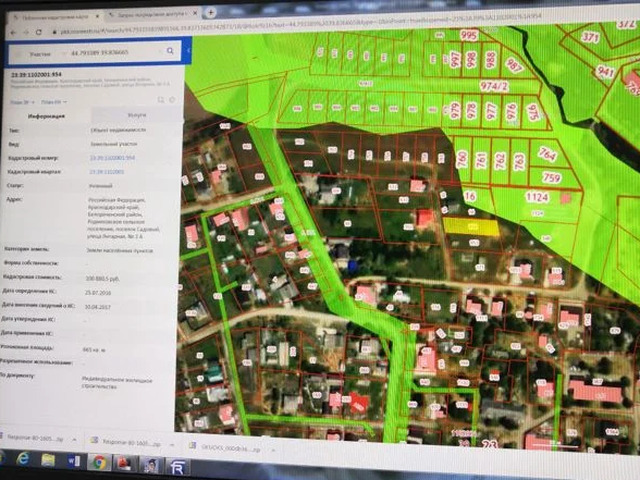Click the status value 'Учтенный'
The width and height of the screenshot is (640, 480).
coord(100,186)
